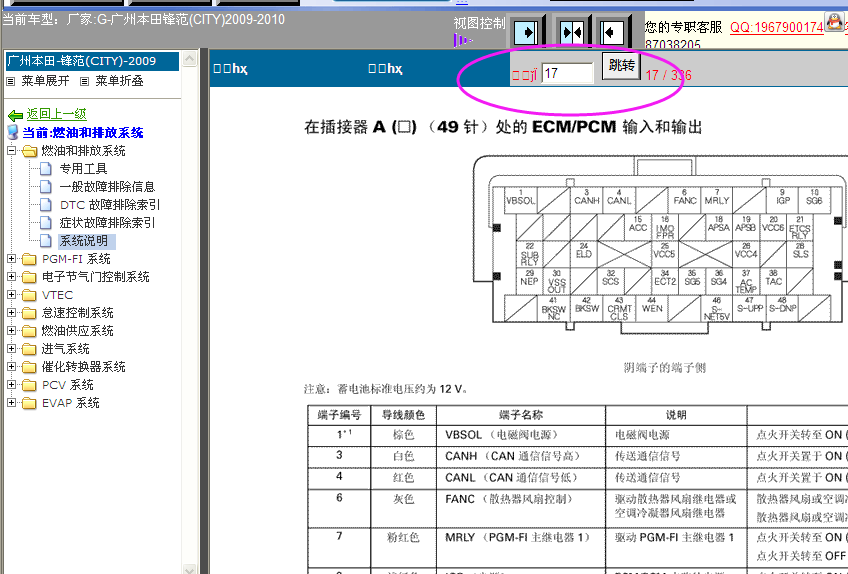This screenshot has height=574, width=848.
Task: Click the sidebar scrollbar down arrow
Action: pyautogui.click(x=190, y=569)
